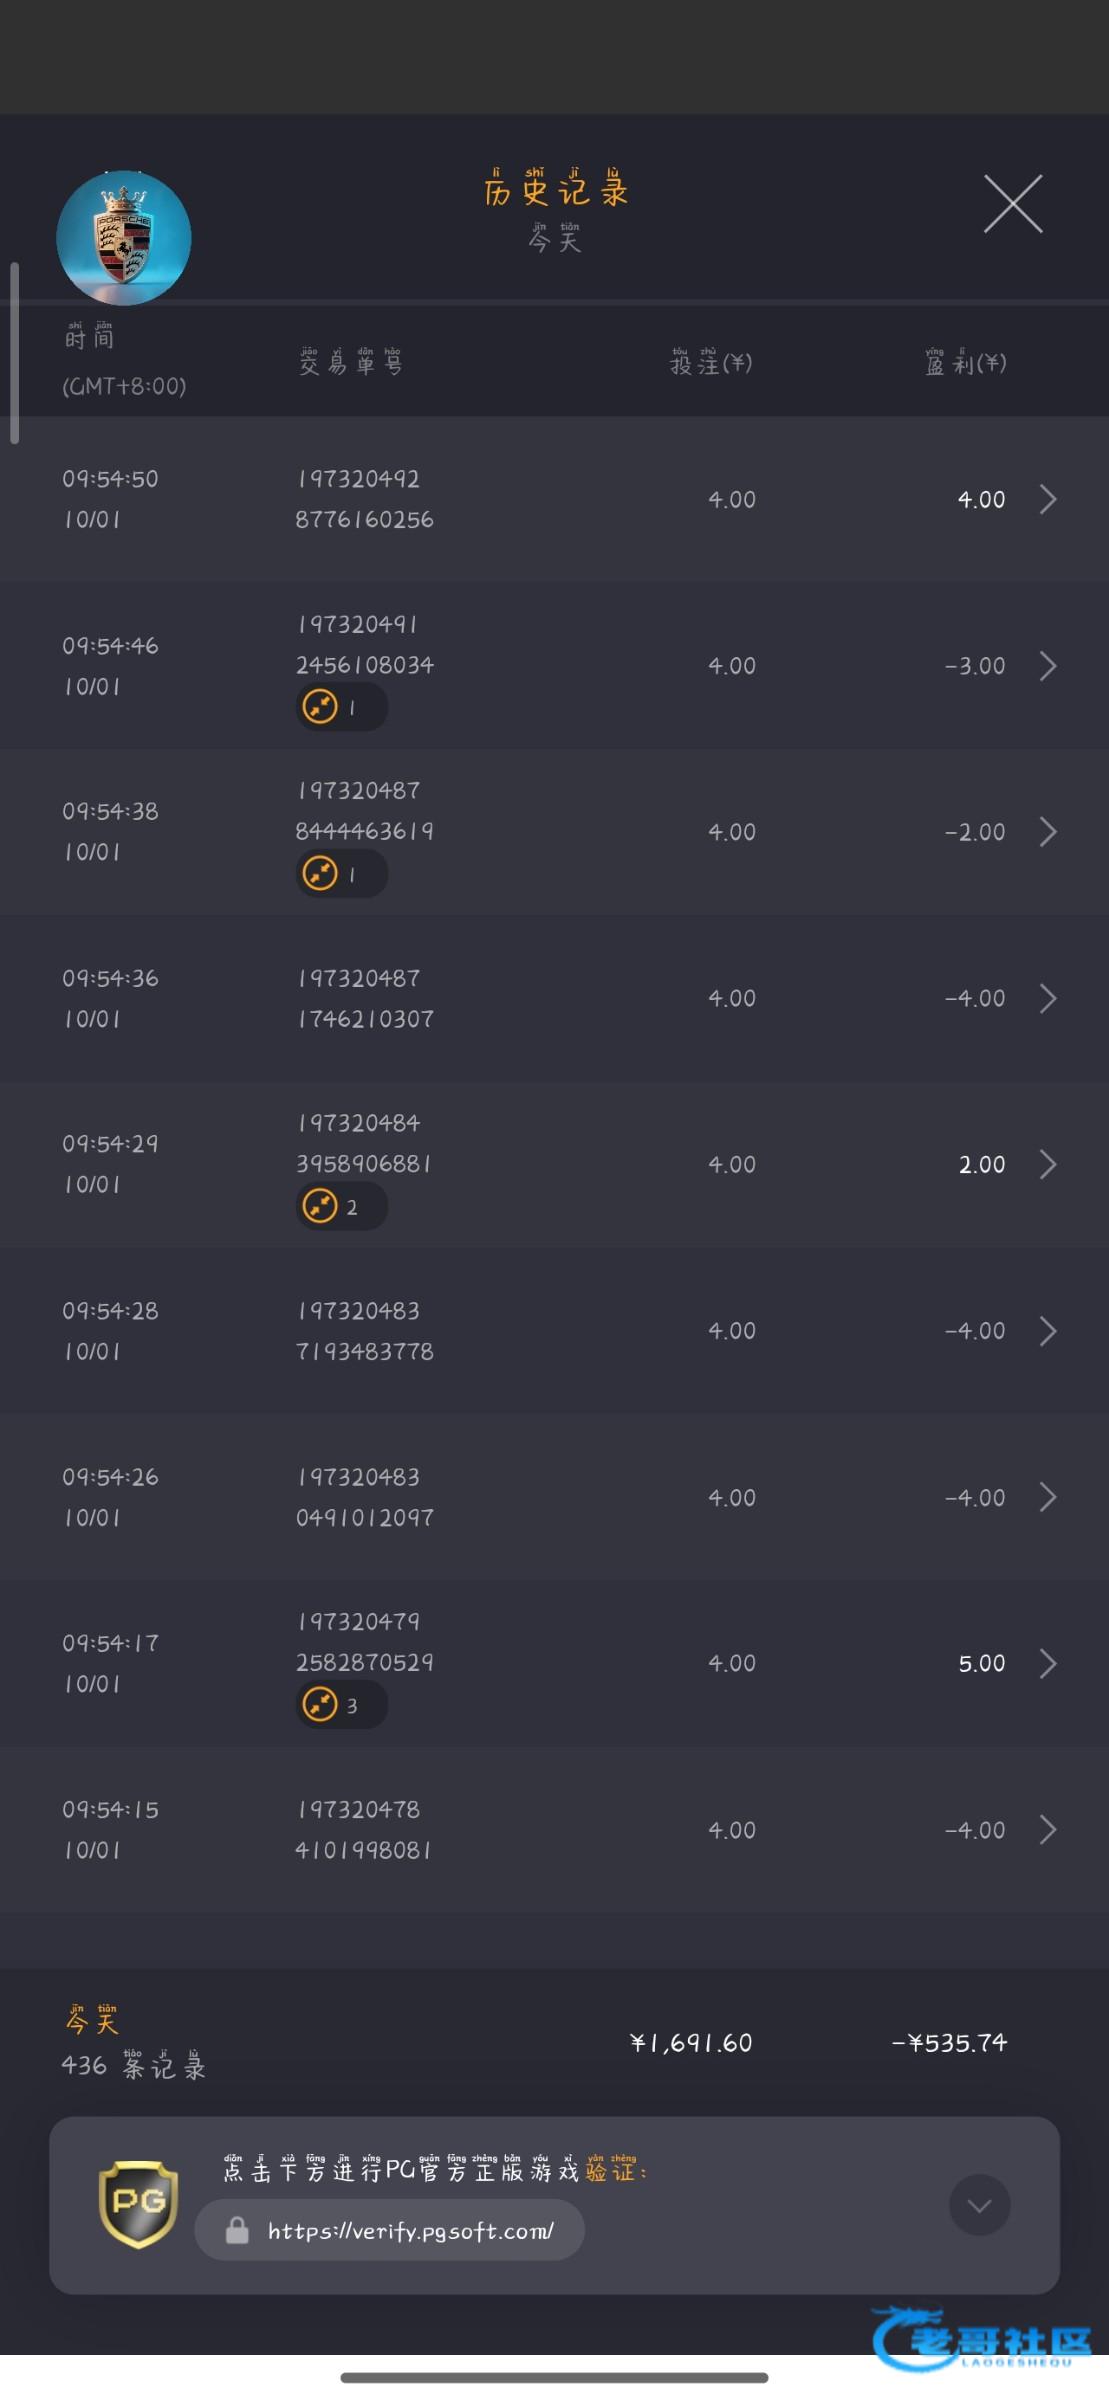This screenshot has height=2400, width=1109.
Task: Click the 今天 date filter under the title
Action: [x=555, y=238]
